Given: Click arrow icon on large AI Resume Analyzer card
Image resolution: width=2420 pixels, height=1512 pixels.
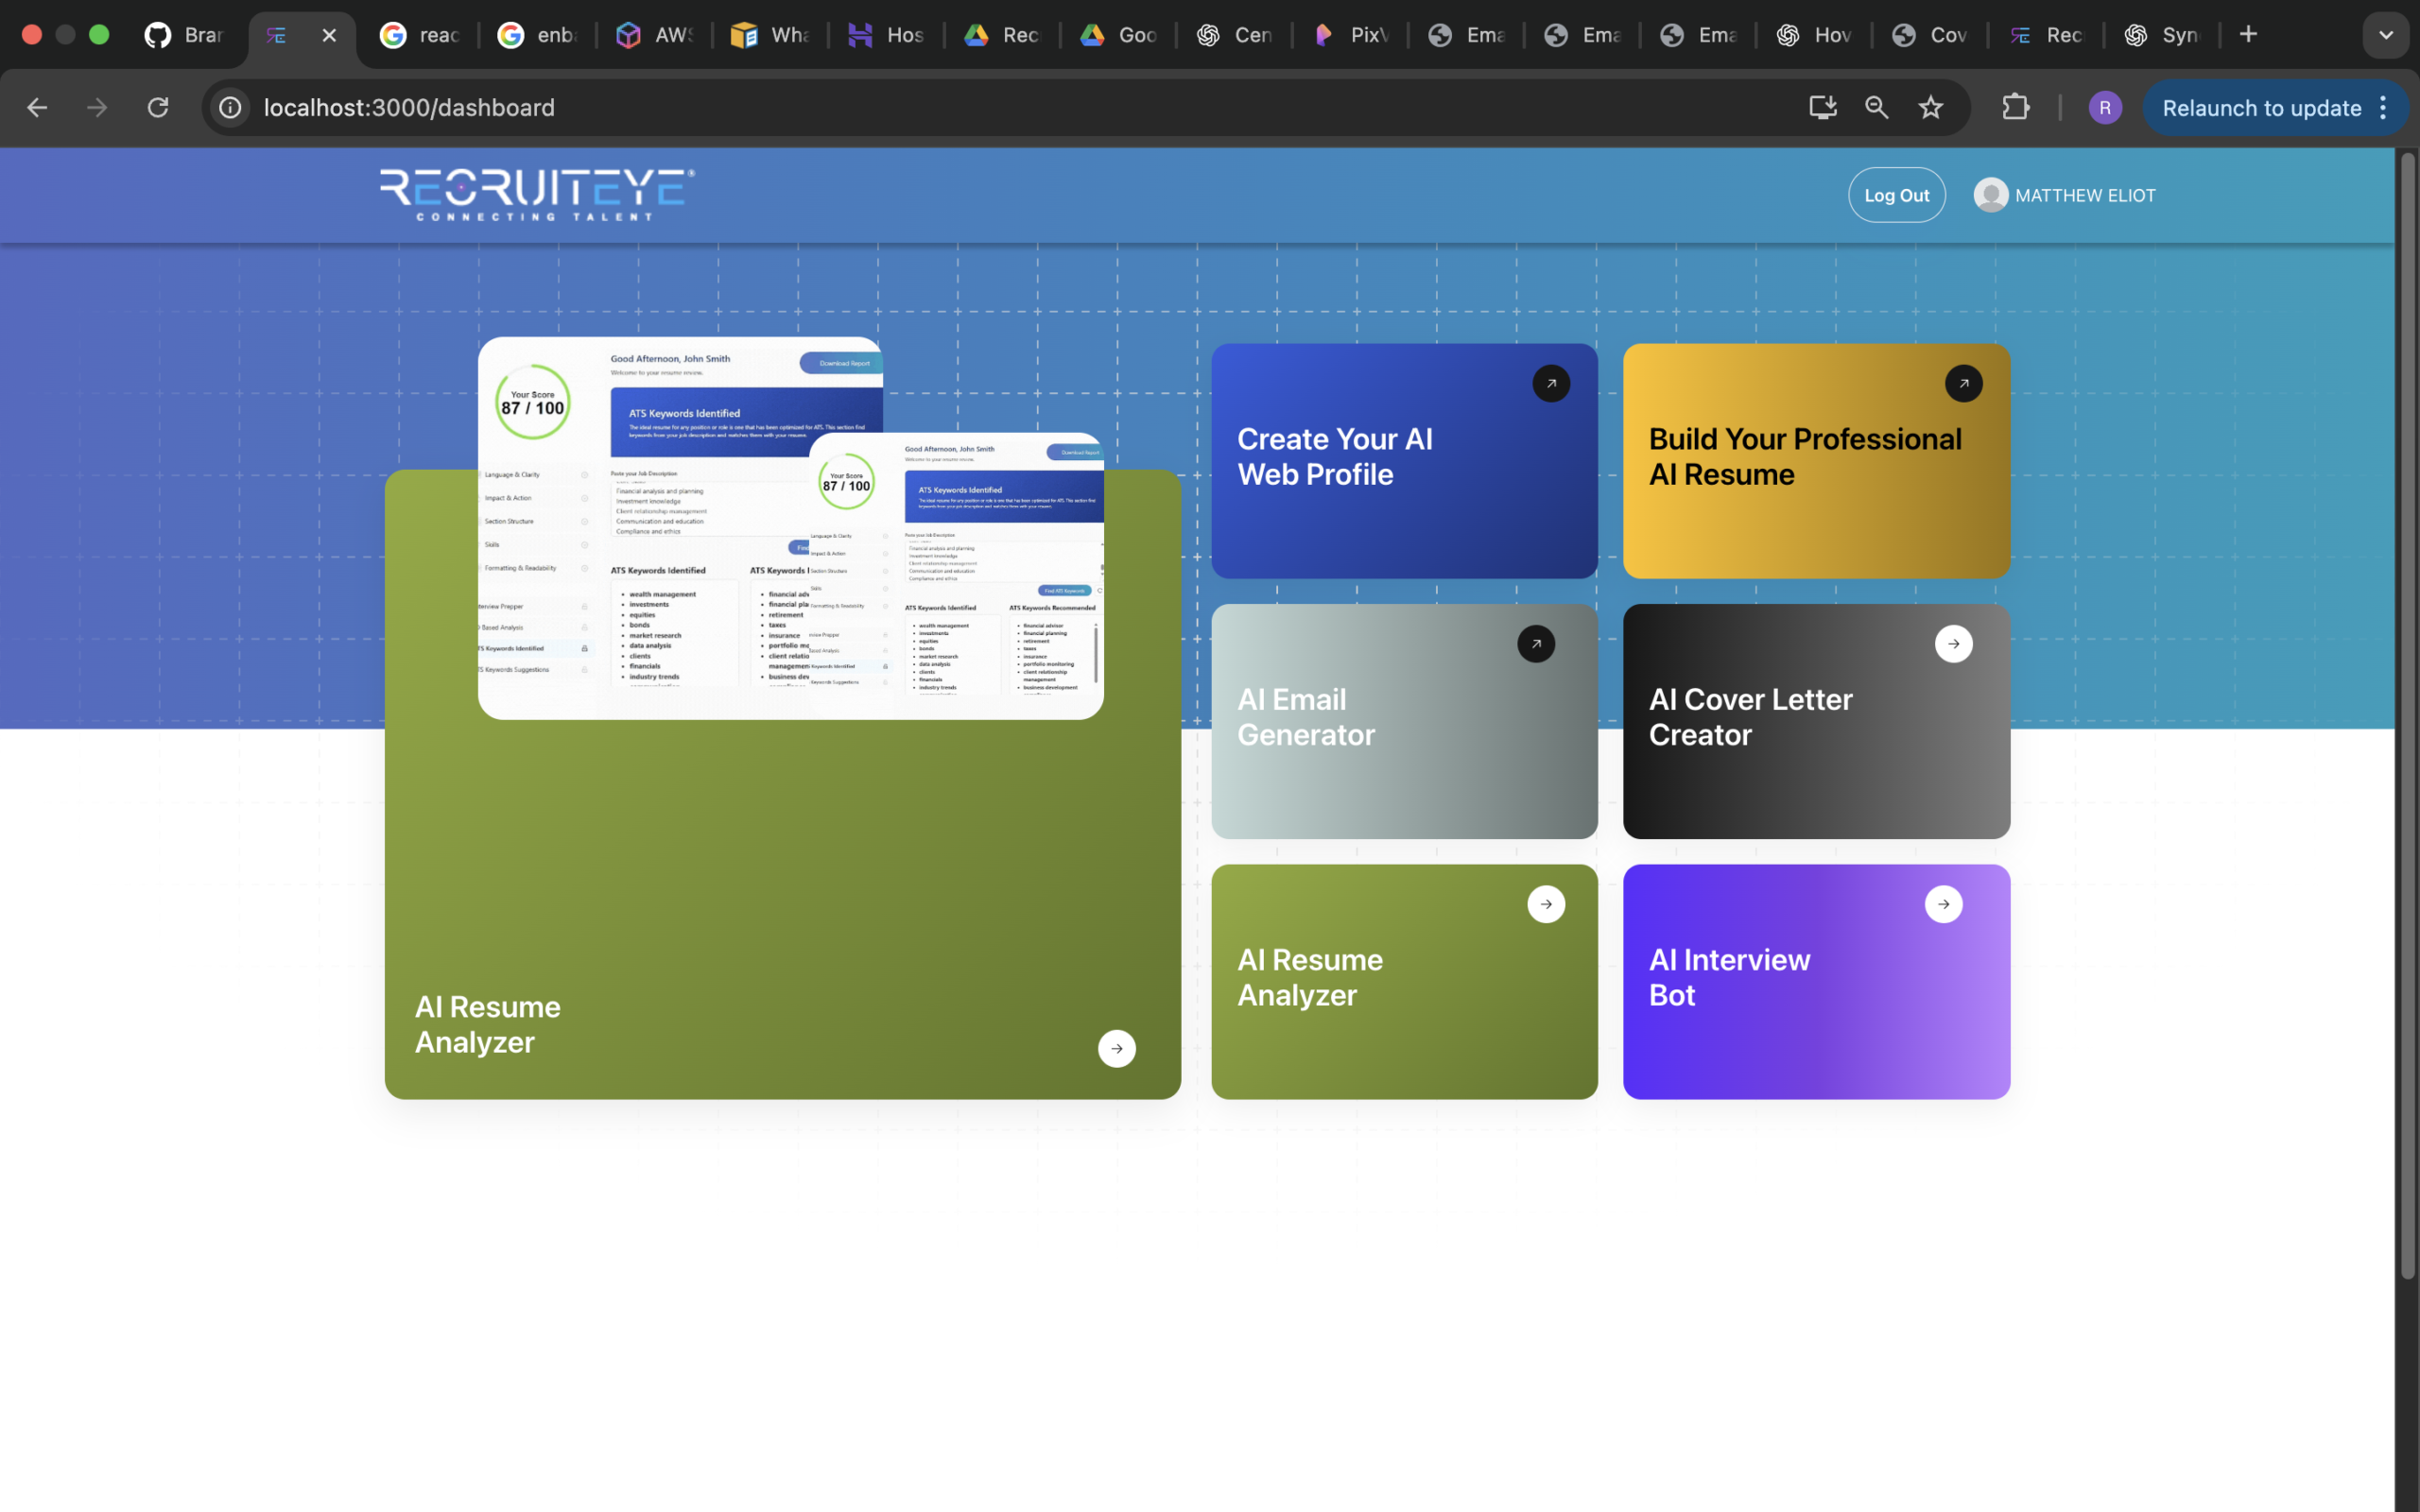Looking at the screenshot, I should click(1116, 1049).
